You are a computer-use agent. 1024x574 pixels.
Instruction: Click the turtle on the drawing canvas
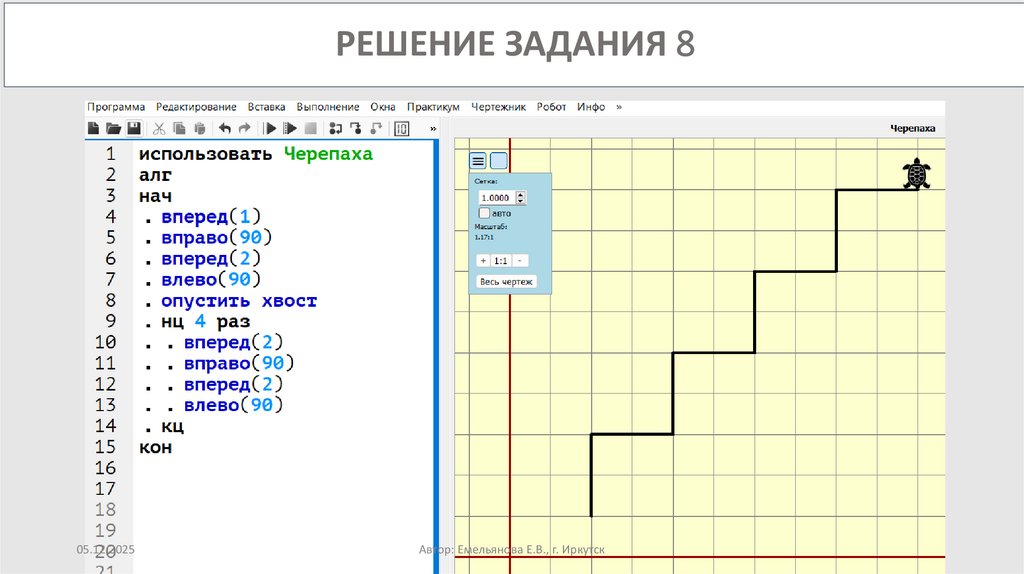[x=916, y=174]
